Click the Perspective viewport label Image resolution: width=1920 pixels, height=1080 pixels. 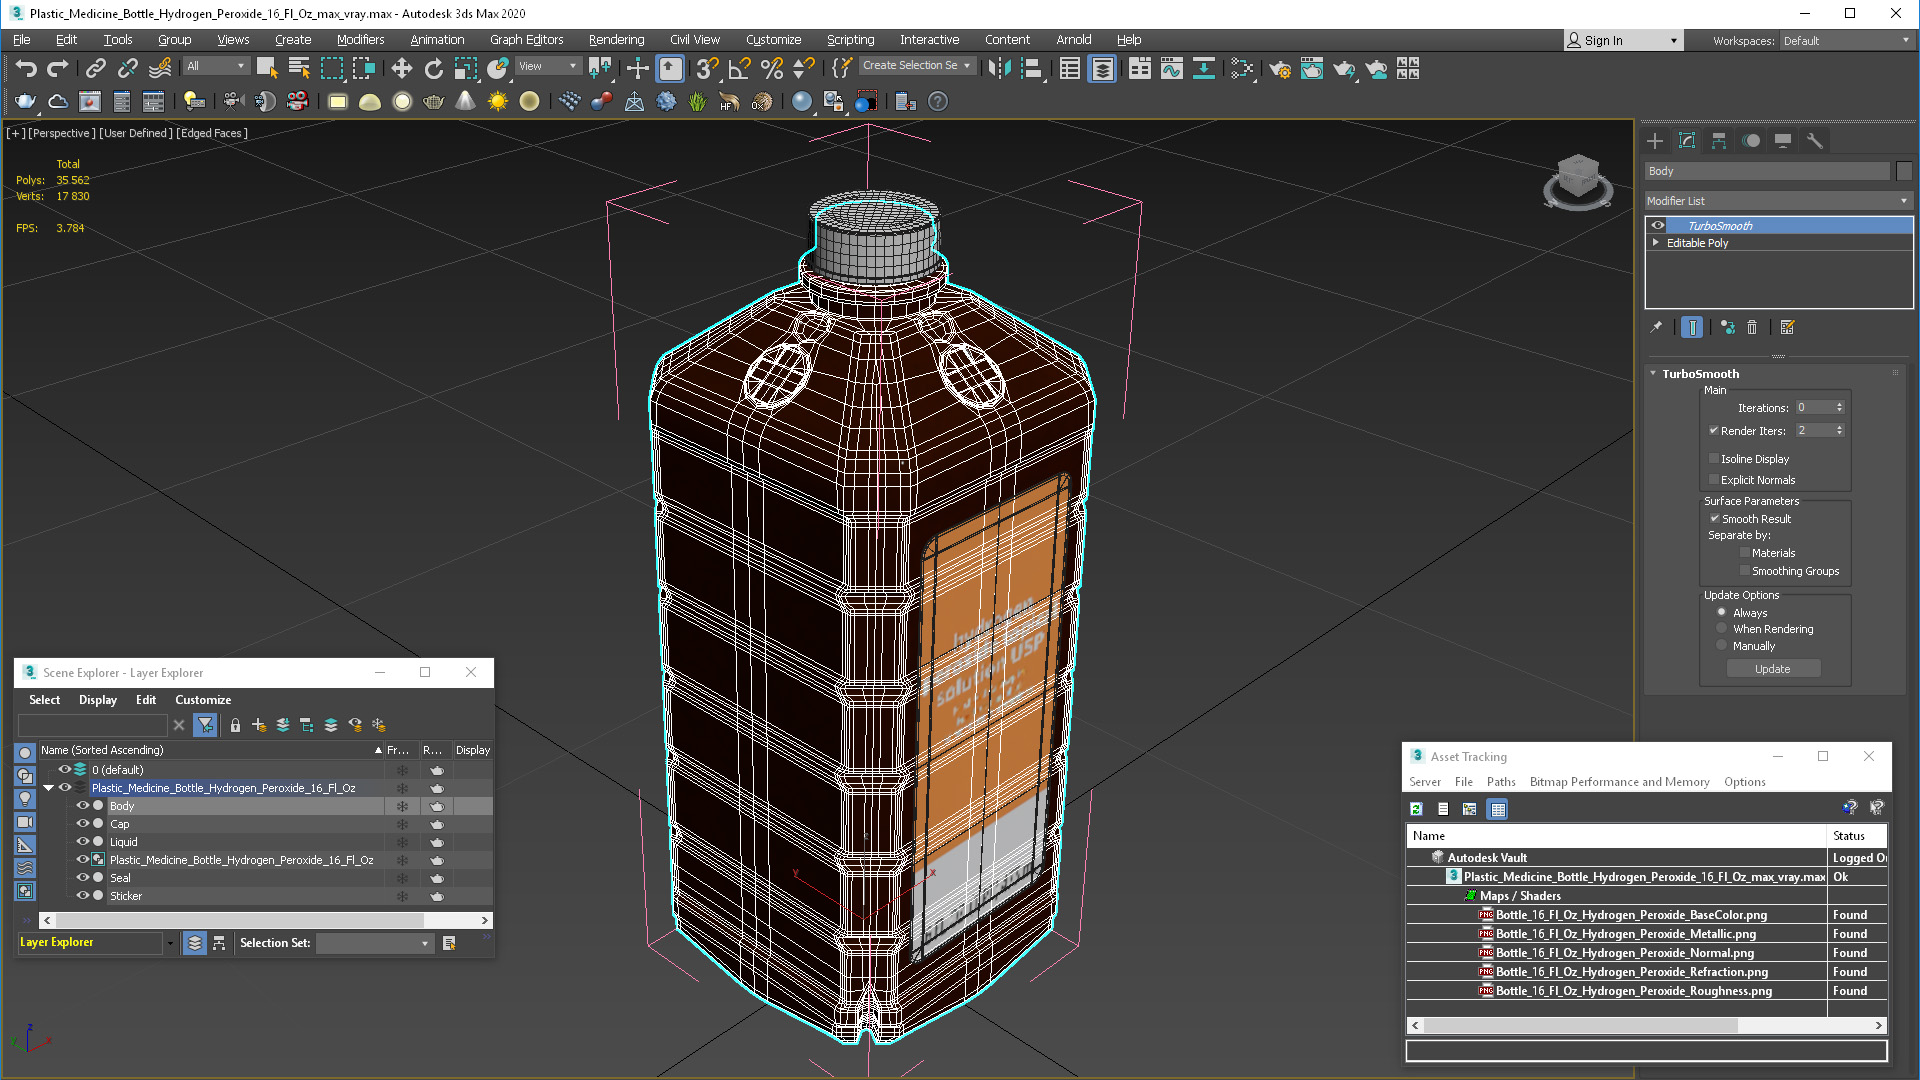[62, 133]
